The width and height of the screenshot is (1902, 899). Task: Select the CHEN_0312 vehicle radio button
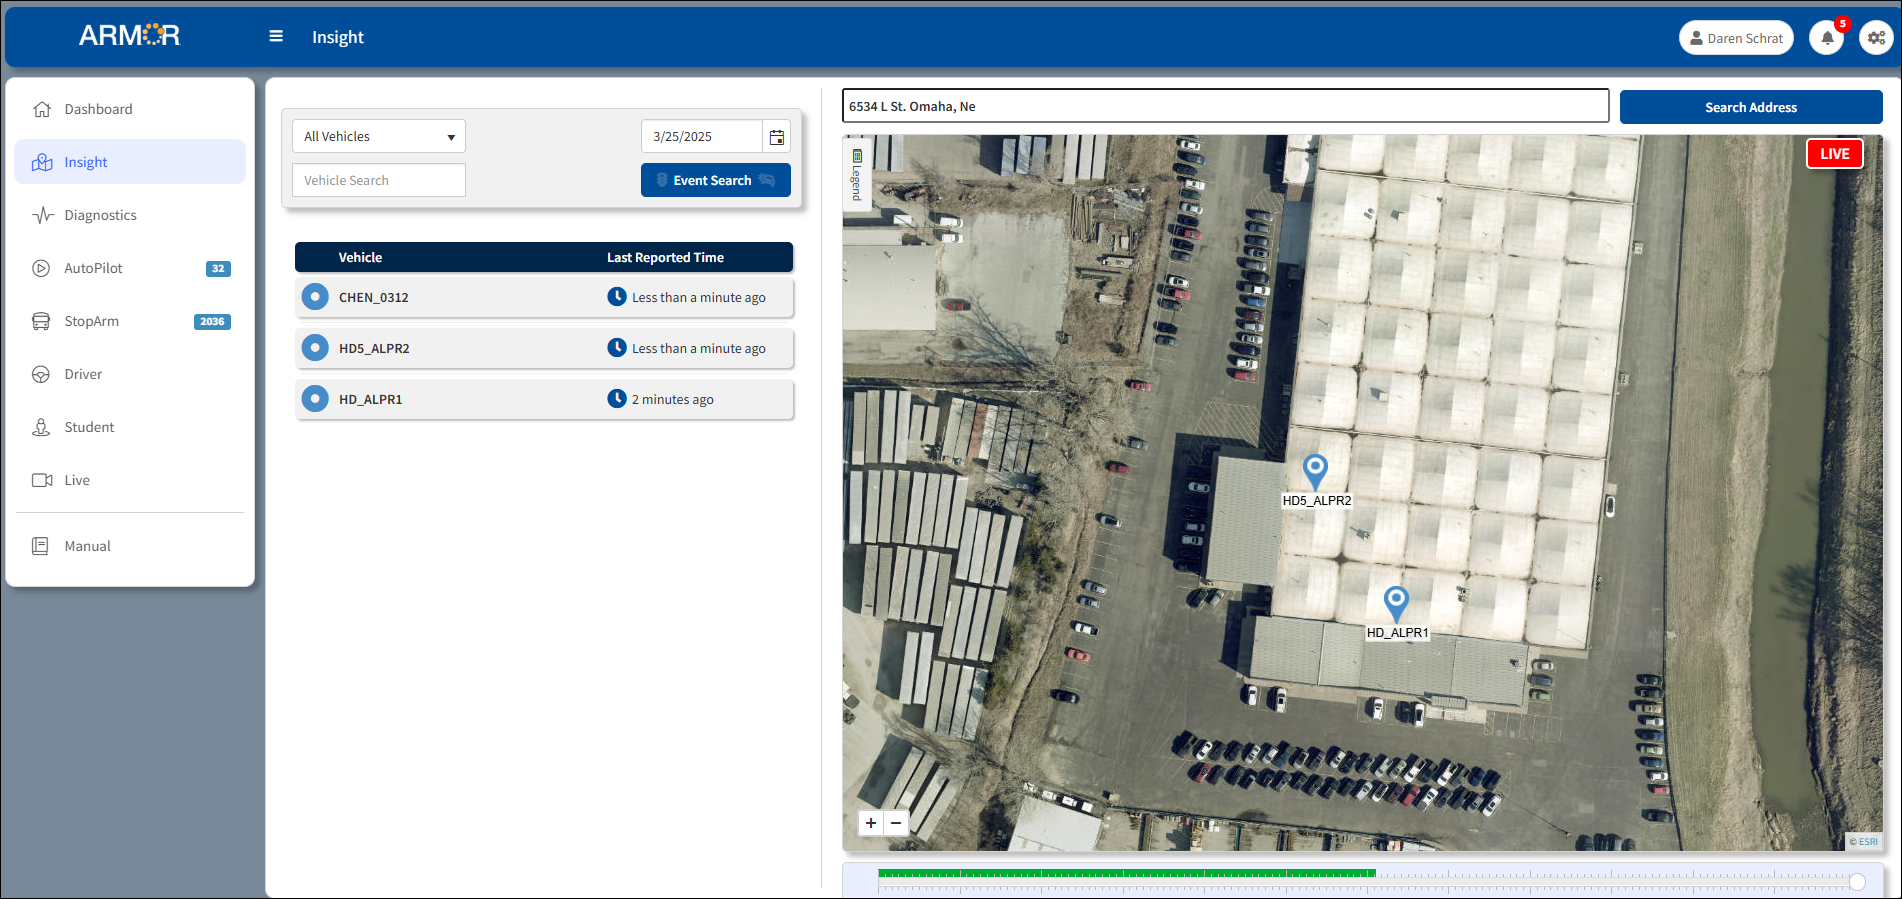(x=315, y=297)
